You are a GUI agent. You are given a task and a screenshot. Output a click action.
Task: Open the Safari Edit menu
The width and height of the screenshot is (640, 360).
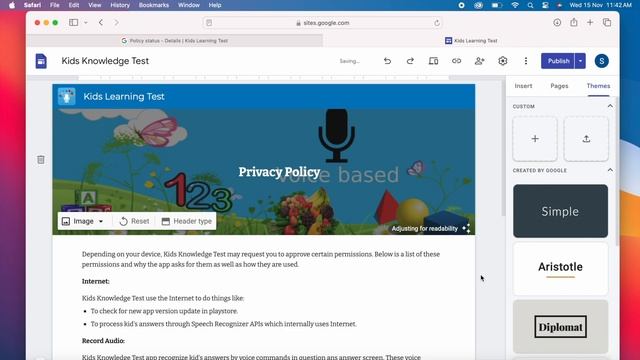point(74,5)
